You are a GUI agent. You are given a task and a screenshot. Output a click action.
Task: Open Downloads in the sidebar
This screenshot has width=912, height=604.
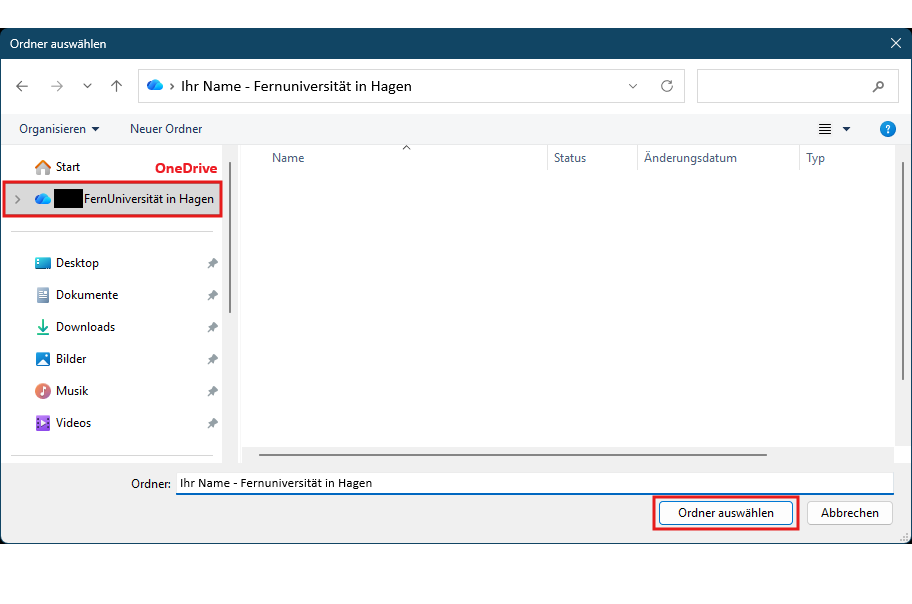(x=75, y=327)
